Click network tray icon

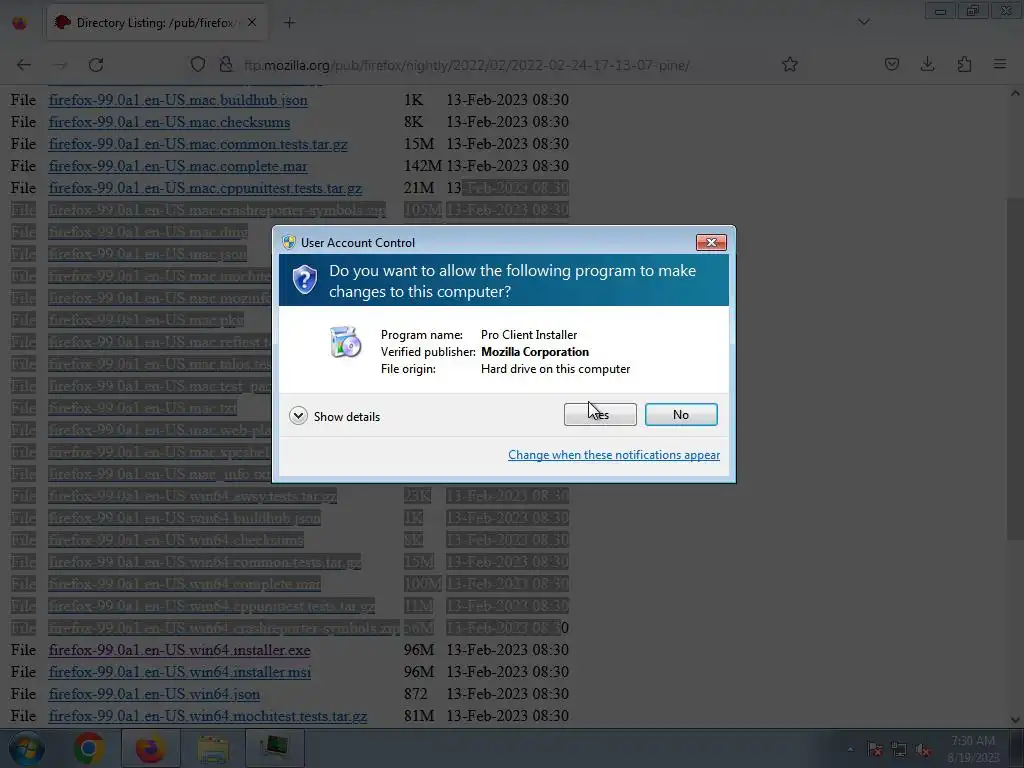click(899, 750)
